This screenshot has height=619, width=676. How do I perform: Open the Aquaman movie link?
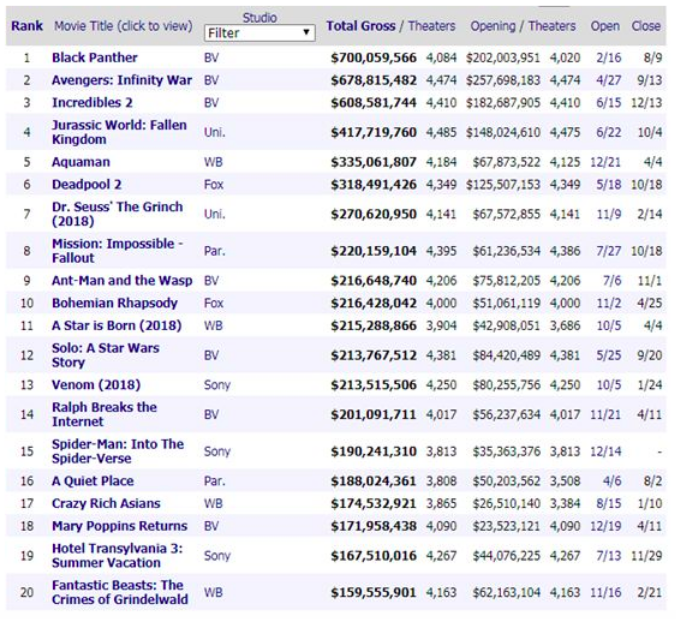tap(81, 162)
